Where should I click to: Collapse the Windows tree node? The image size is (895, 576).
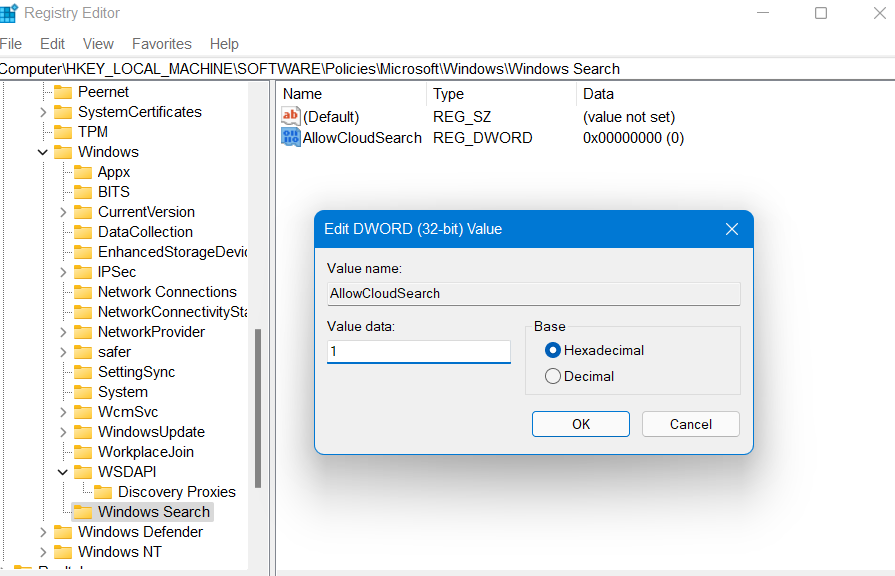(x=43, y=152)
